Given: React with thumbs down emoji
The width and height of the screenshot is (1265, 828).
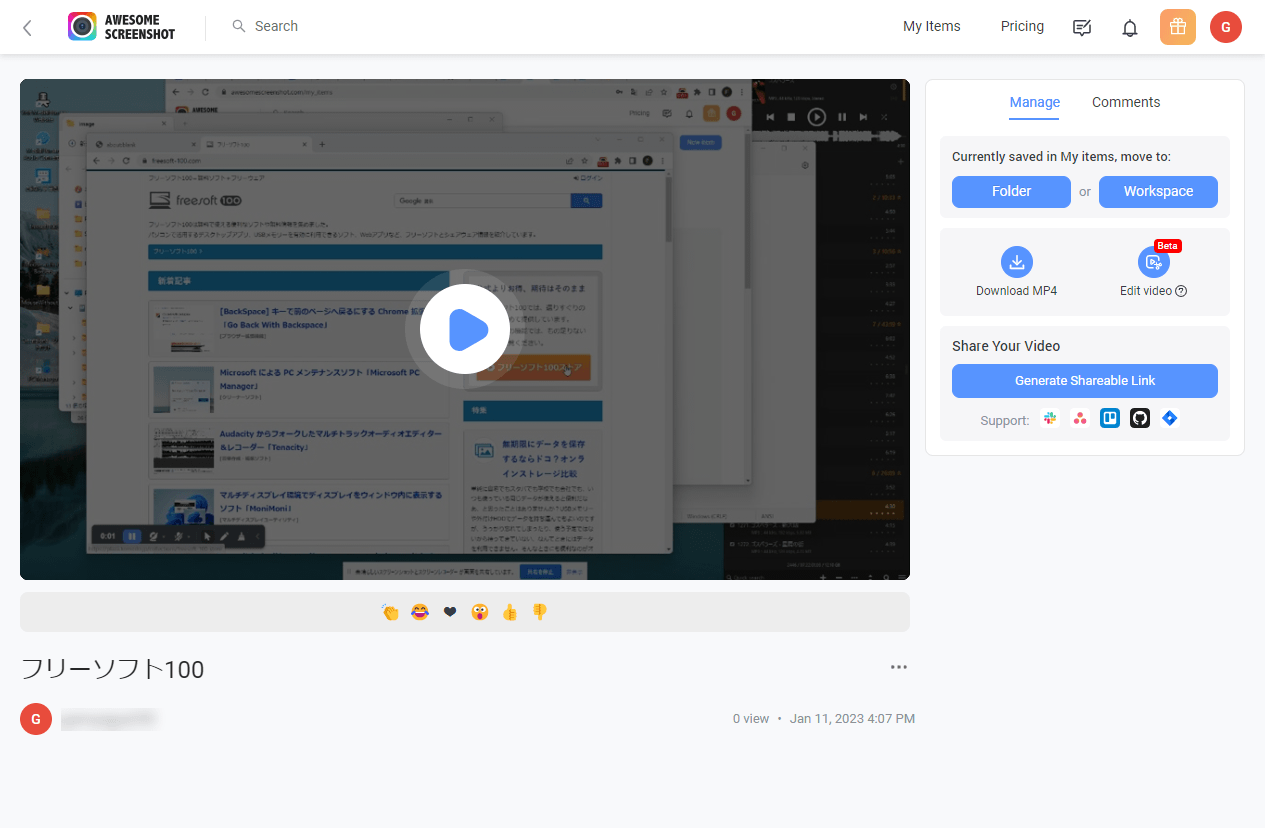Looking at the screenshot, I should (540, 612).
